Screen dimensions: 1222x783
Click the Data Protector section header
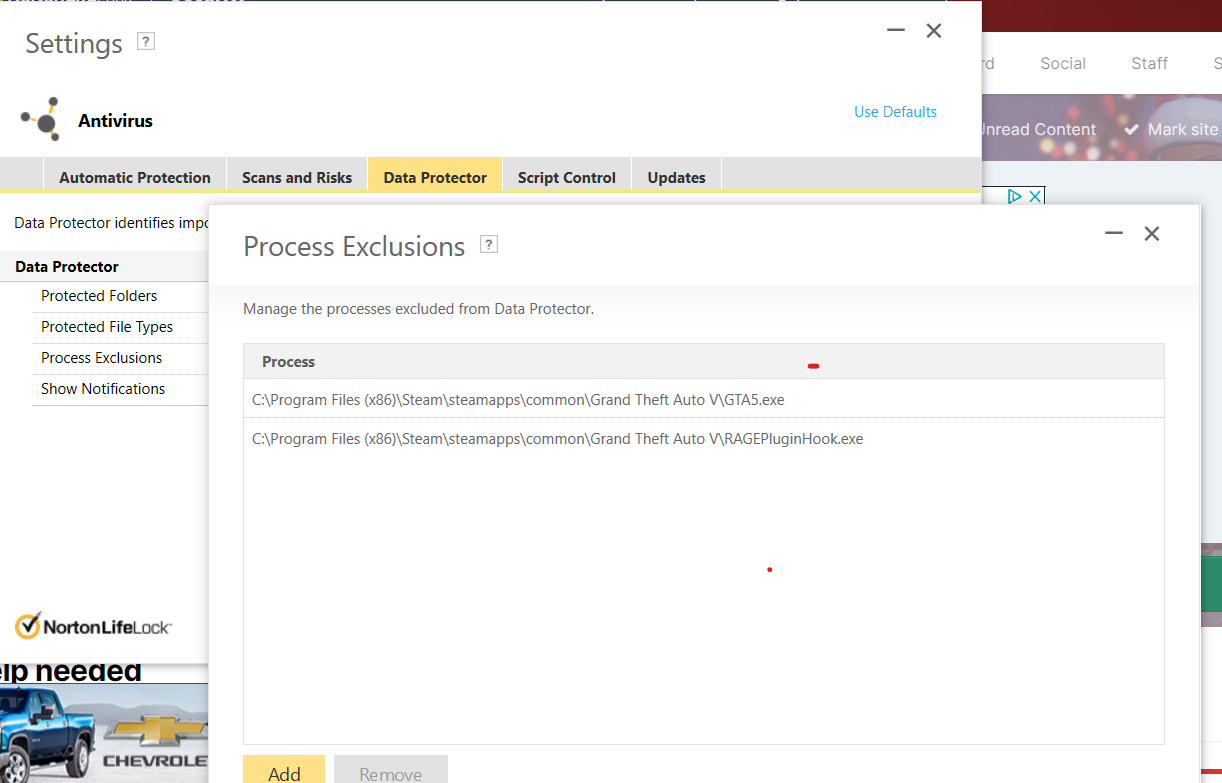pyautogui.click(x=67, y=267)
